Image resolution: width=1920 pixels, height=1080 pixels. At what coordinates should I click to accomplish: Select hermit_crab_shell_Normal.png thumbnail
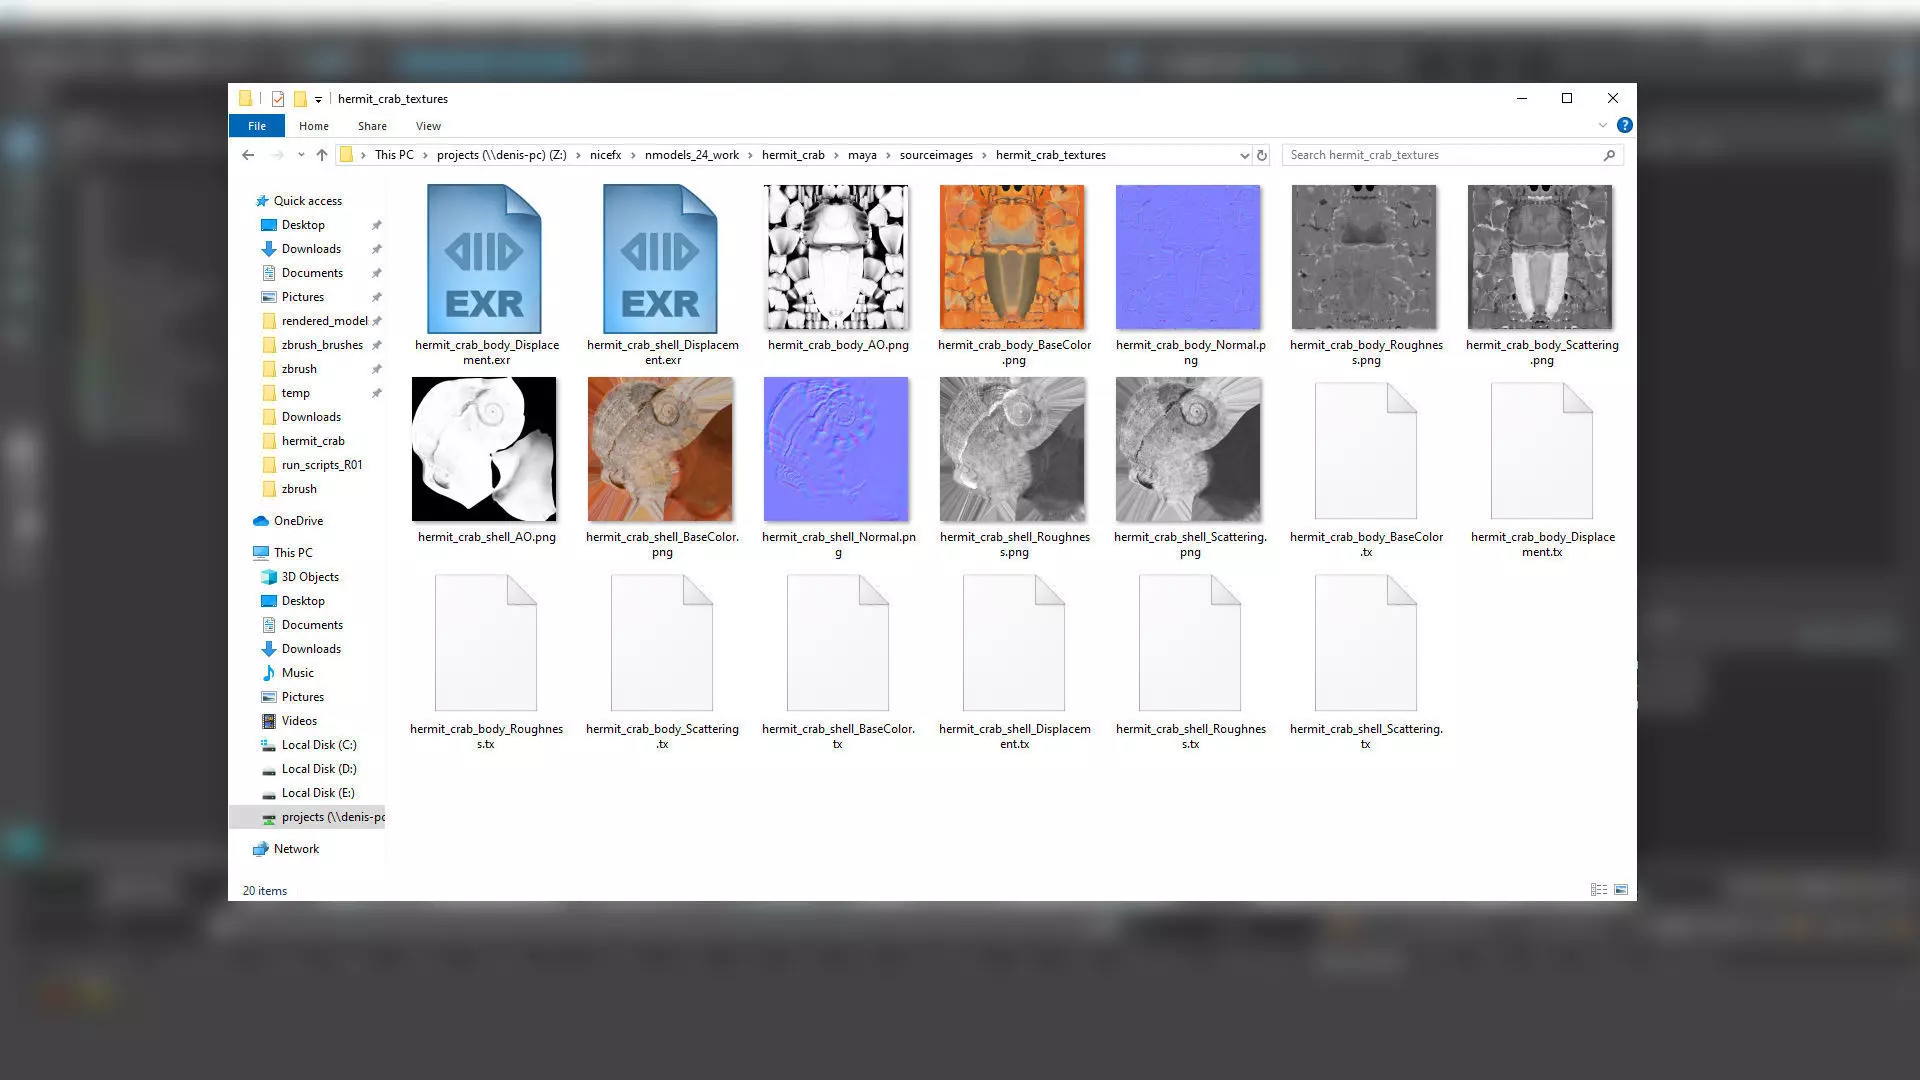pyautogui.click(x=836, y=449)
